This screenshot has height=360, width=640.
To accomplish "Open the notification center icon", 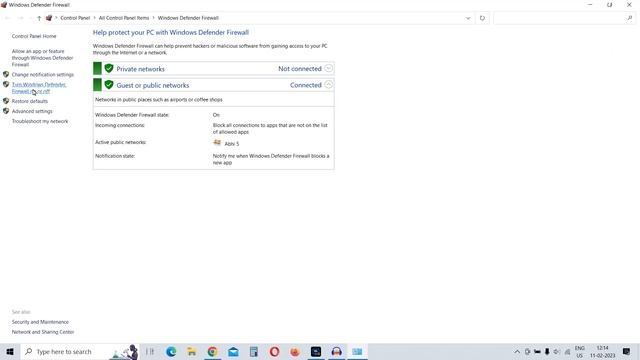I will pos(627,351).
